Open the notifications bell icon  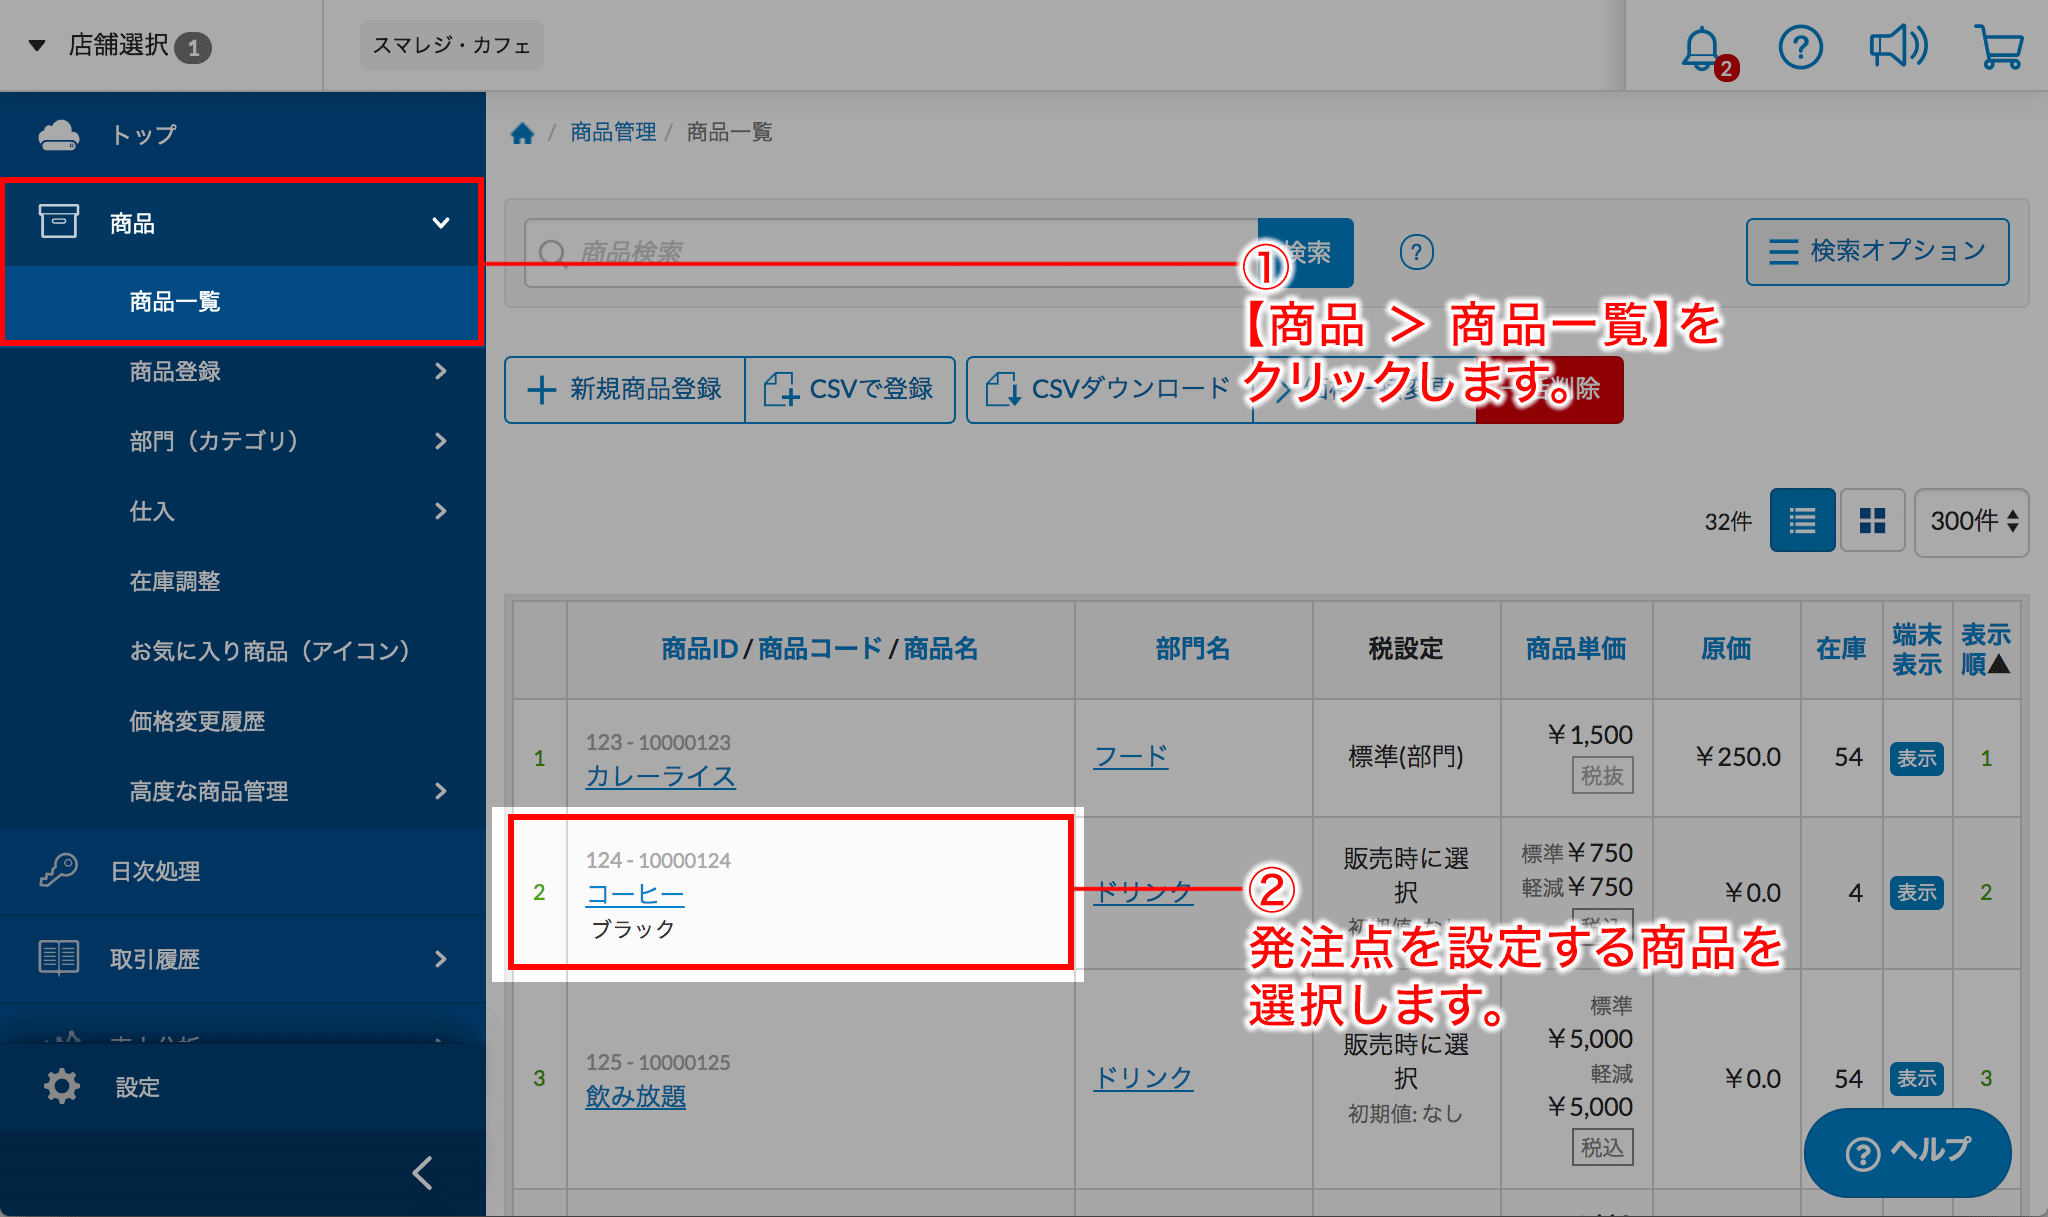(x=1701, y=47)
